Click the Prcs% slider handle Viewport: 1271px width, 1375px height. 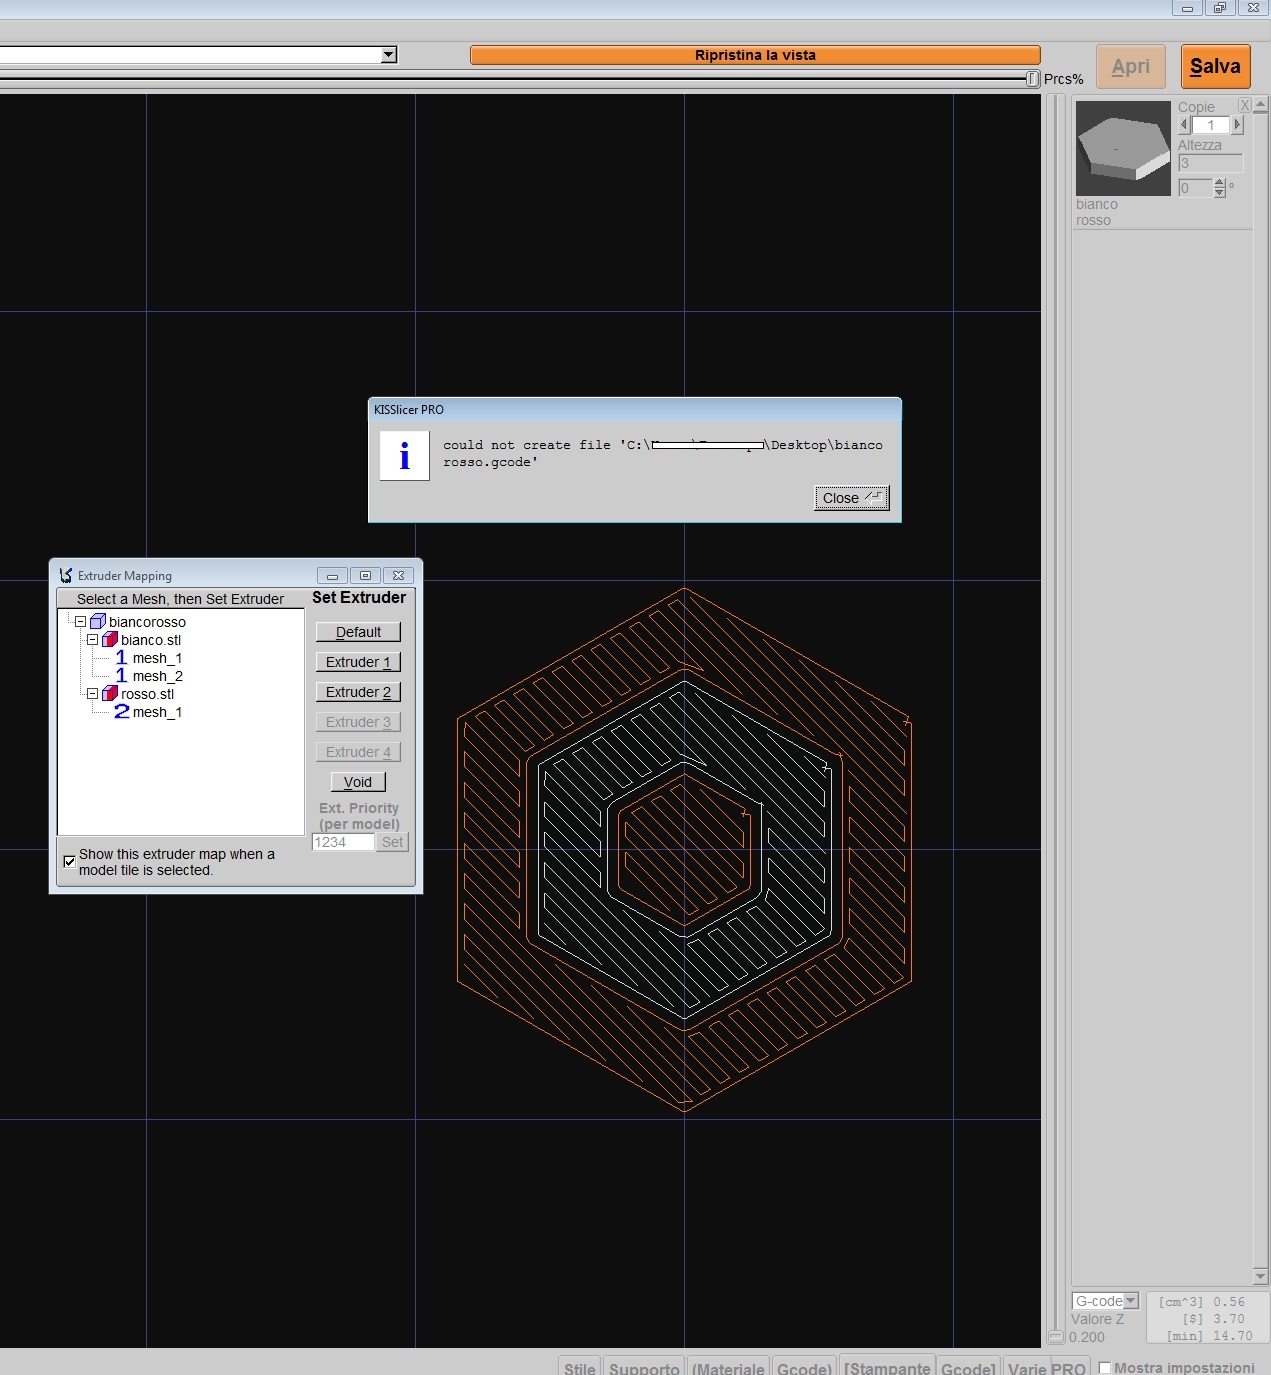1033,79
